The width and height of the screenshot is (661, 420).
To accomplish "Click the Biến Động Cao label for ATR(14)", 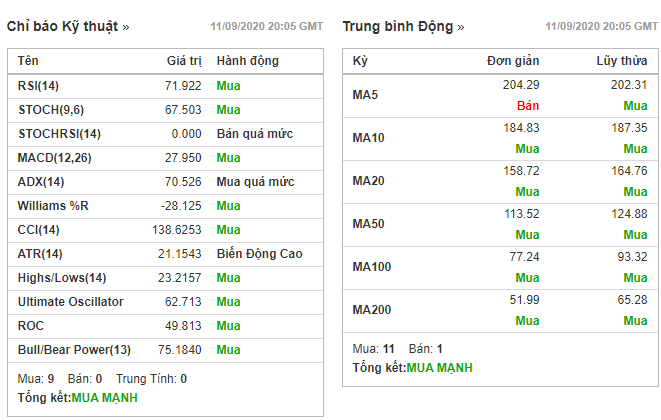I will pyautogui.click(x=259, y=254).
